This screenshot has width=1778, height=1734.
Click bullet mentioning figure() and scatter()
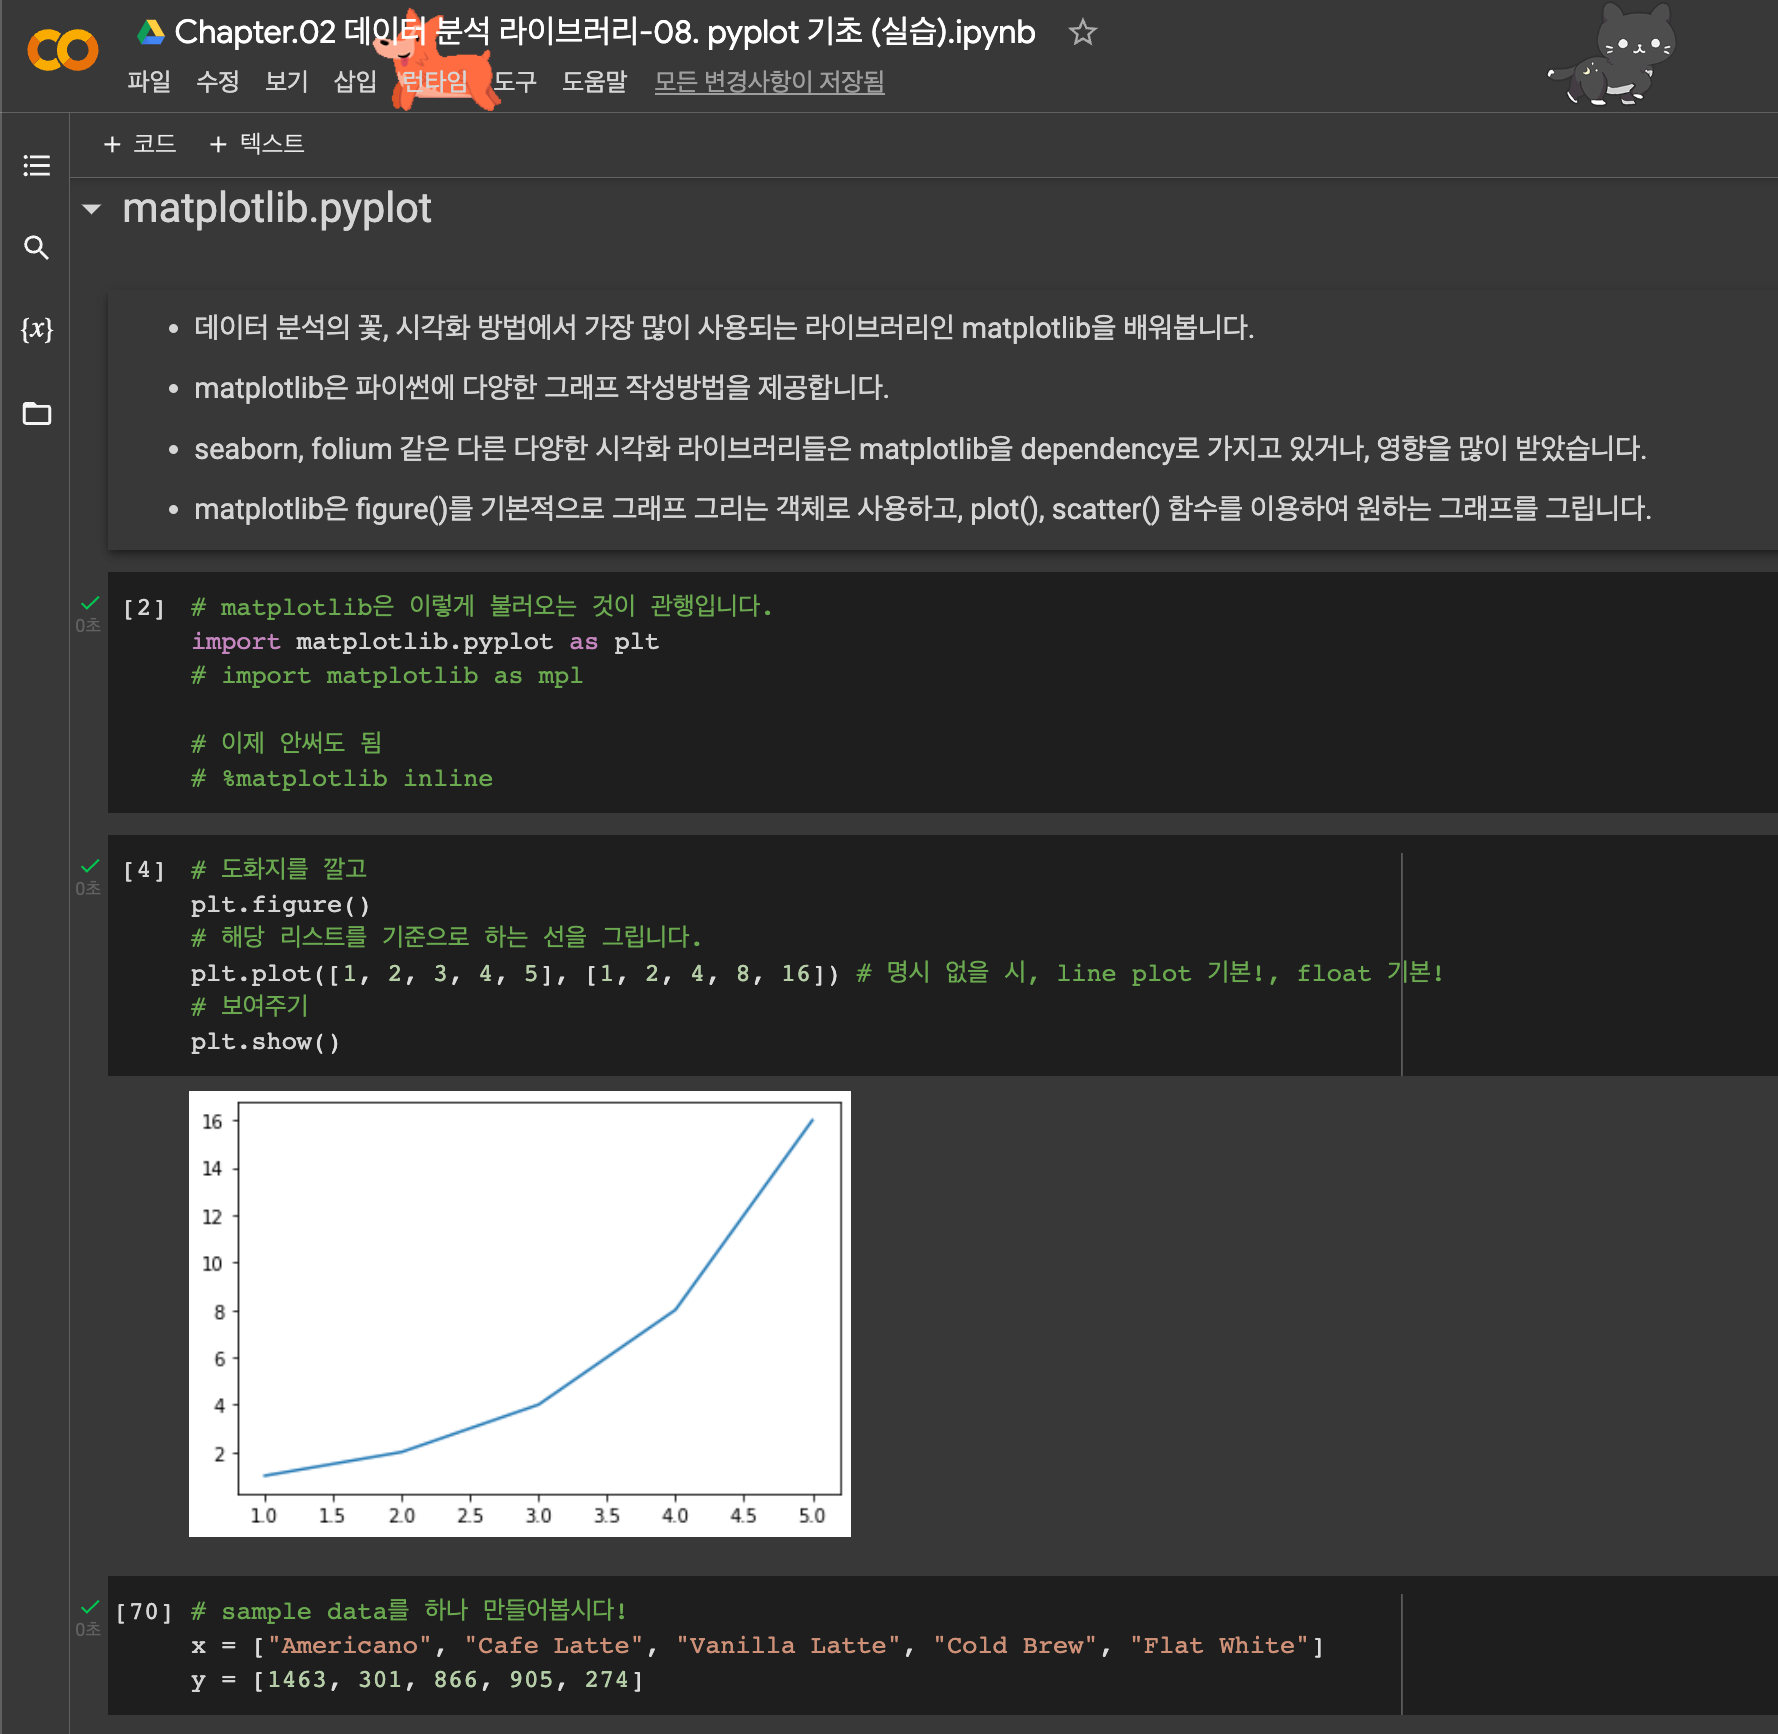(922, 509)
